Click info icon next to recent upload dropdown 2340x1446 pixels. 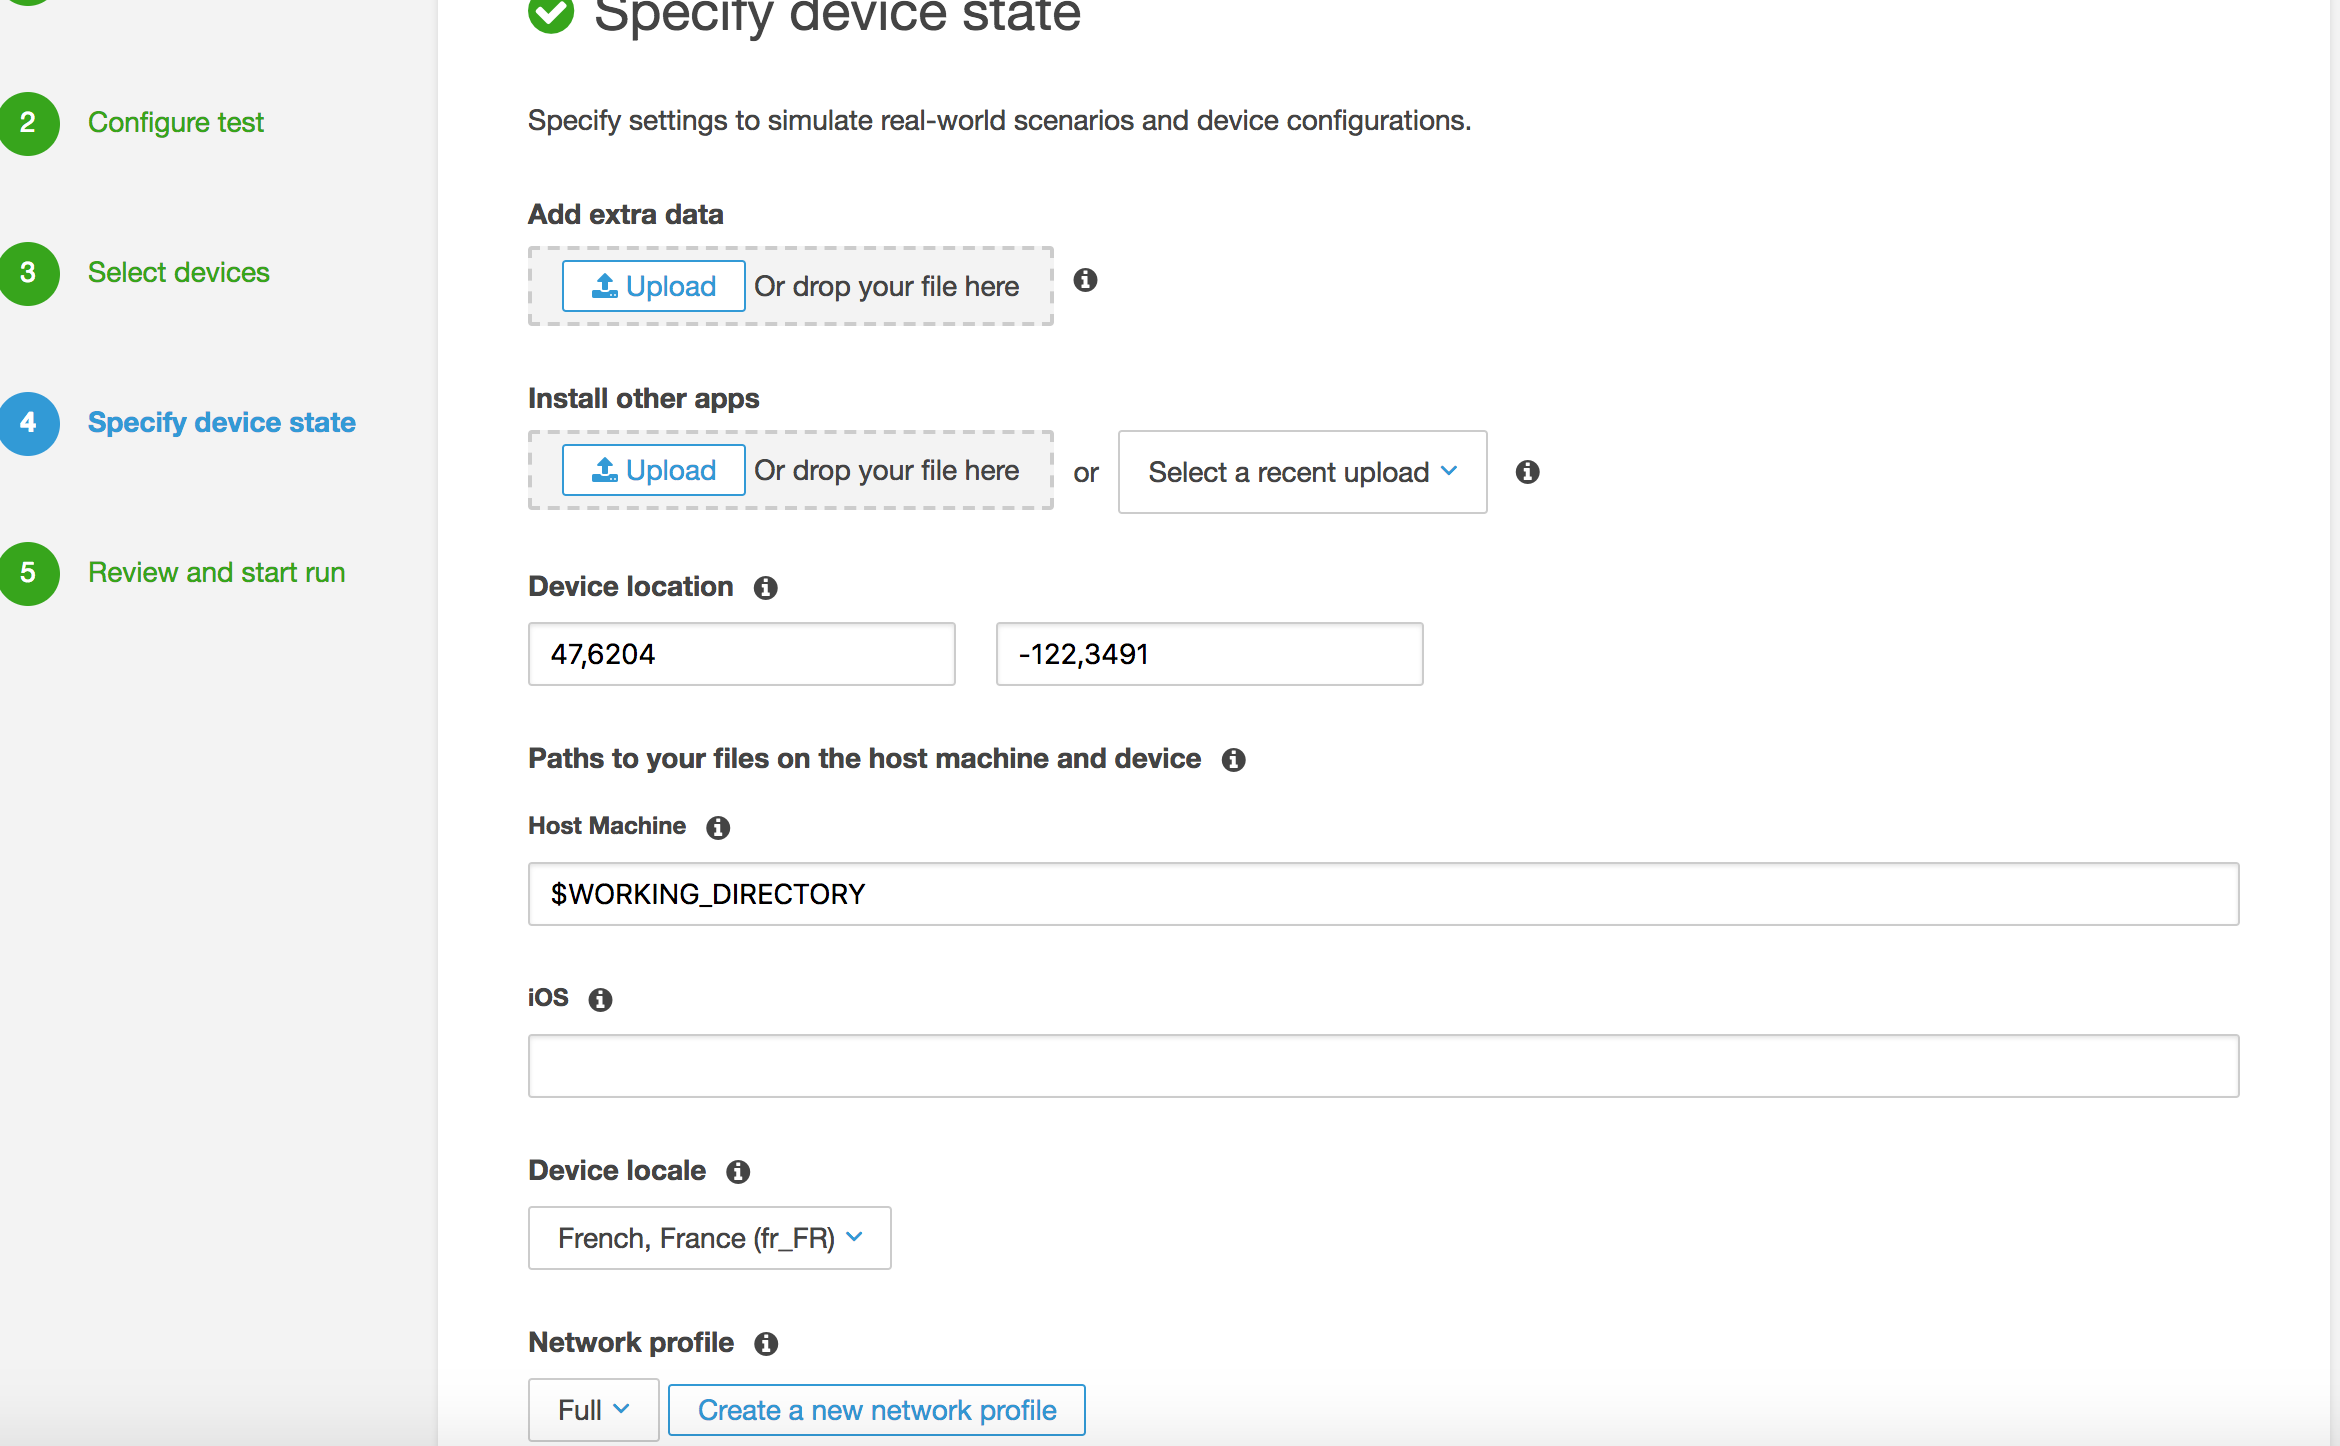[1527, 472]
